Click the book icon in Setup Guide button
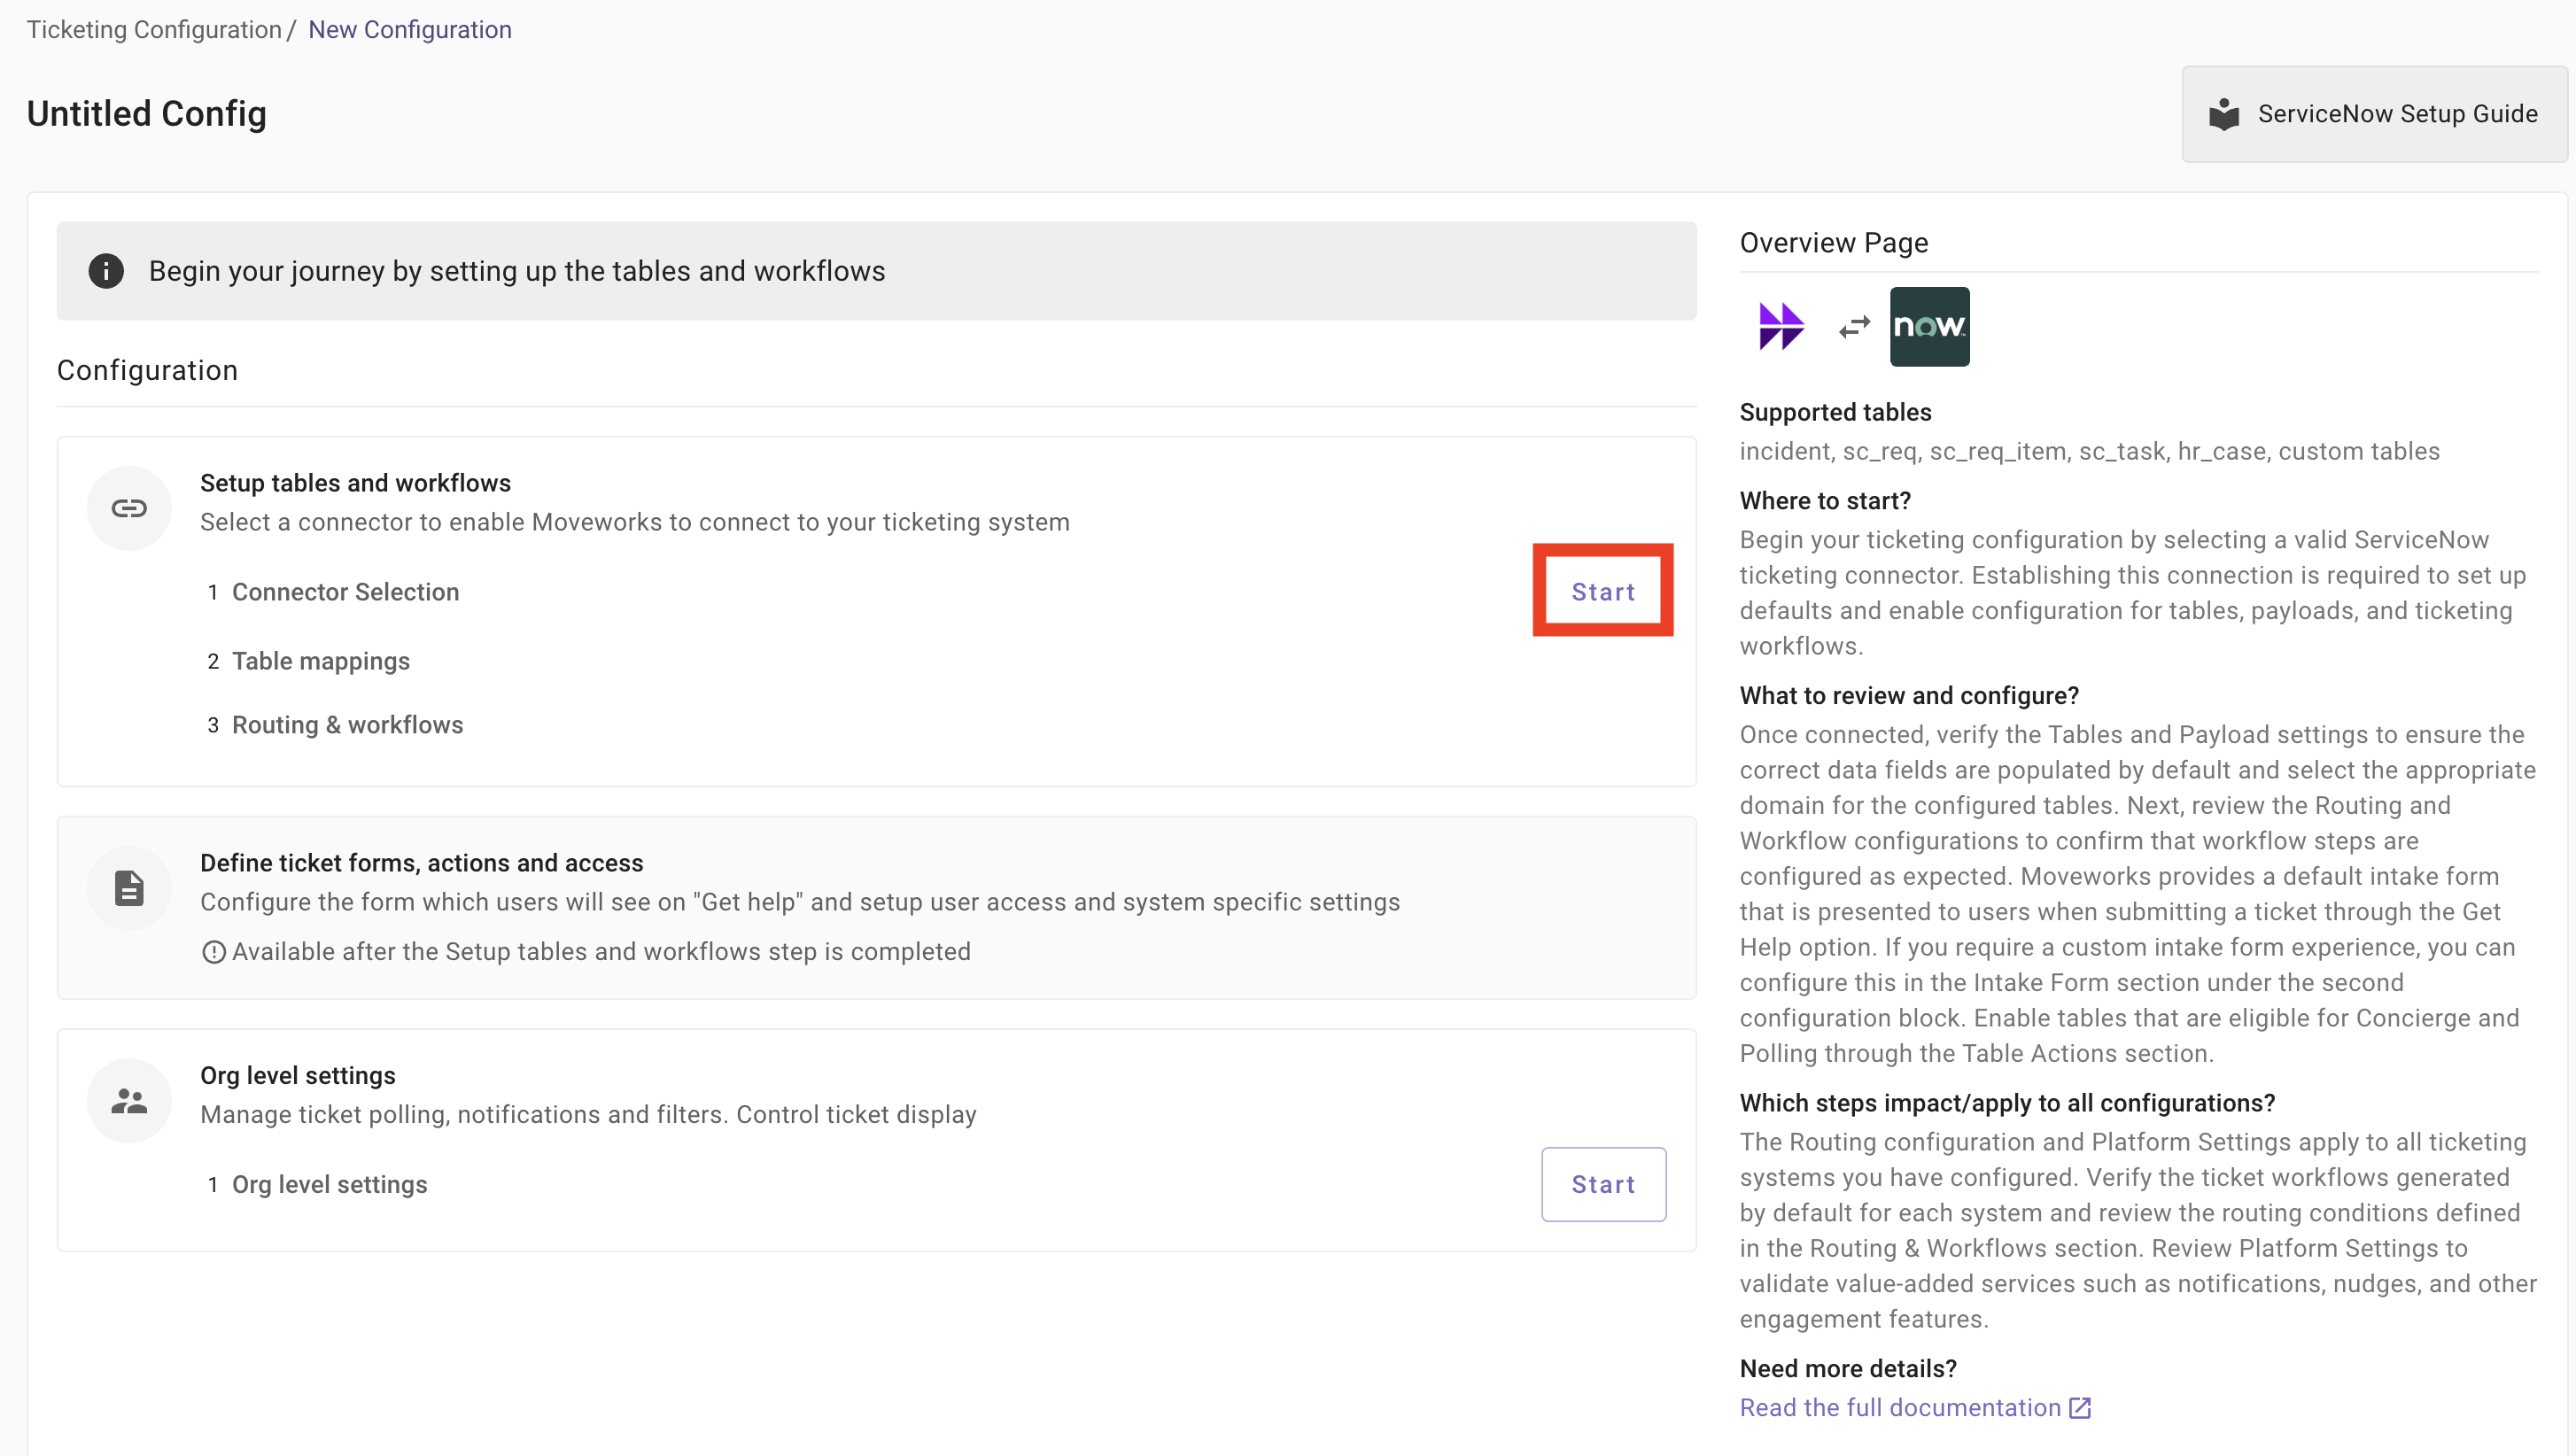This screenshot has height=1456, width=2576. tap(2224, 114)
